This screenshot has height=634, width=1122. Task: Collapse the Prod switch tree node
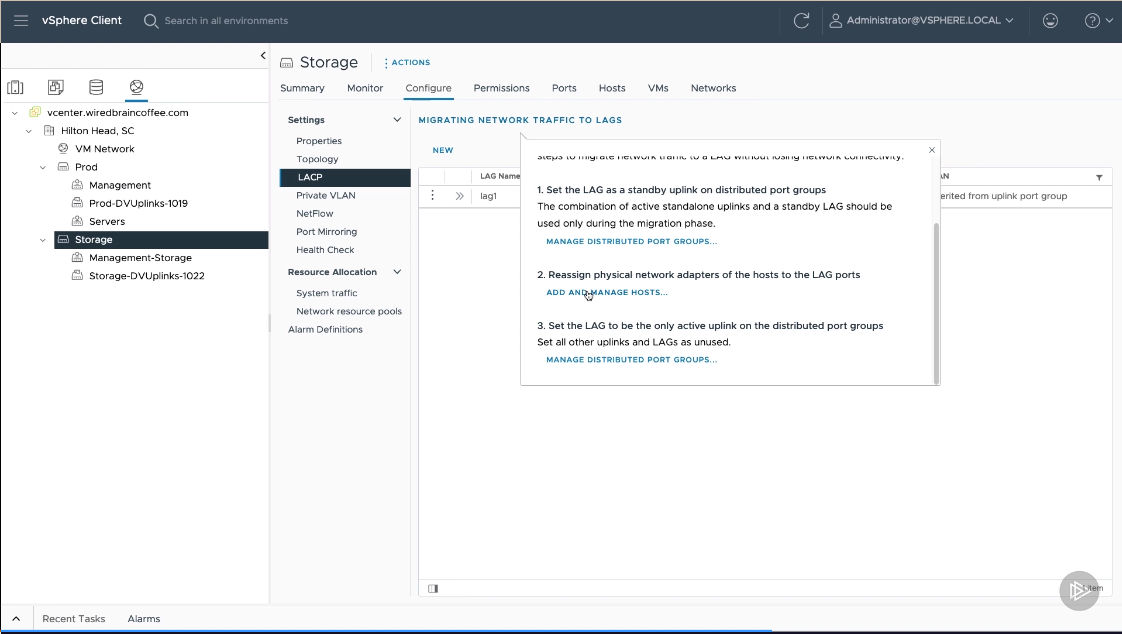coord(43,167)
